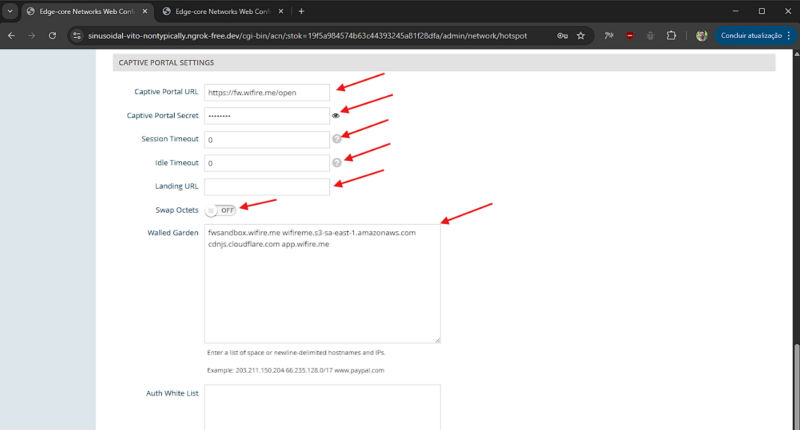Maximize the browser window
The height and width of the screenshot is (430, 800).
pyautogui.click(x=762, y=11)
